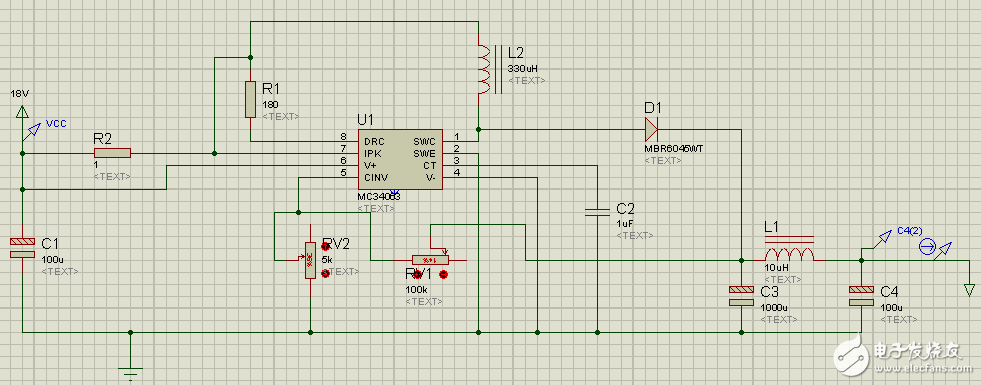The width and height of the screenshot is (981, 385).
Task: Click the red dot right of RV1
Action: pos(444,274)
